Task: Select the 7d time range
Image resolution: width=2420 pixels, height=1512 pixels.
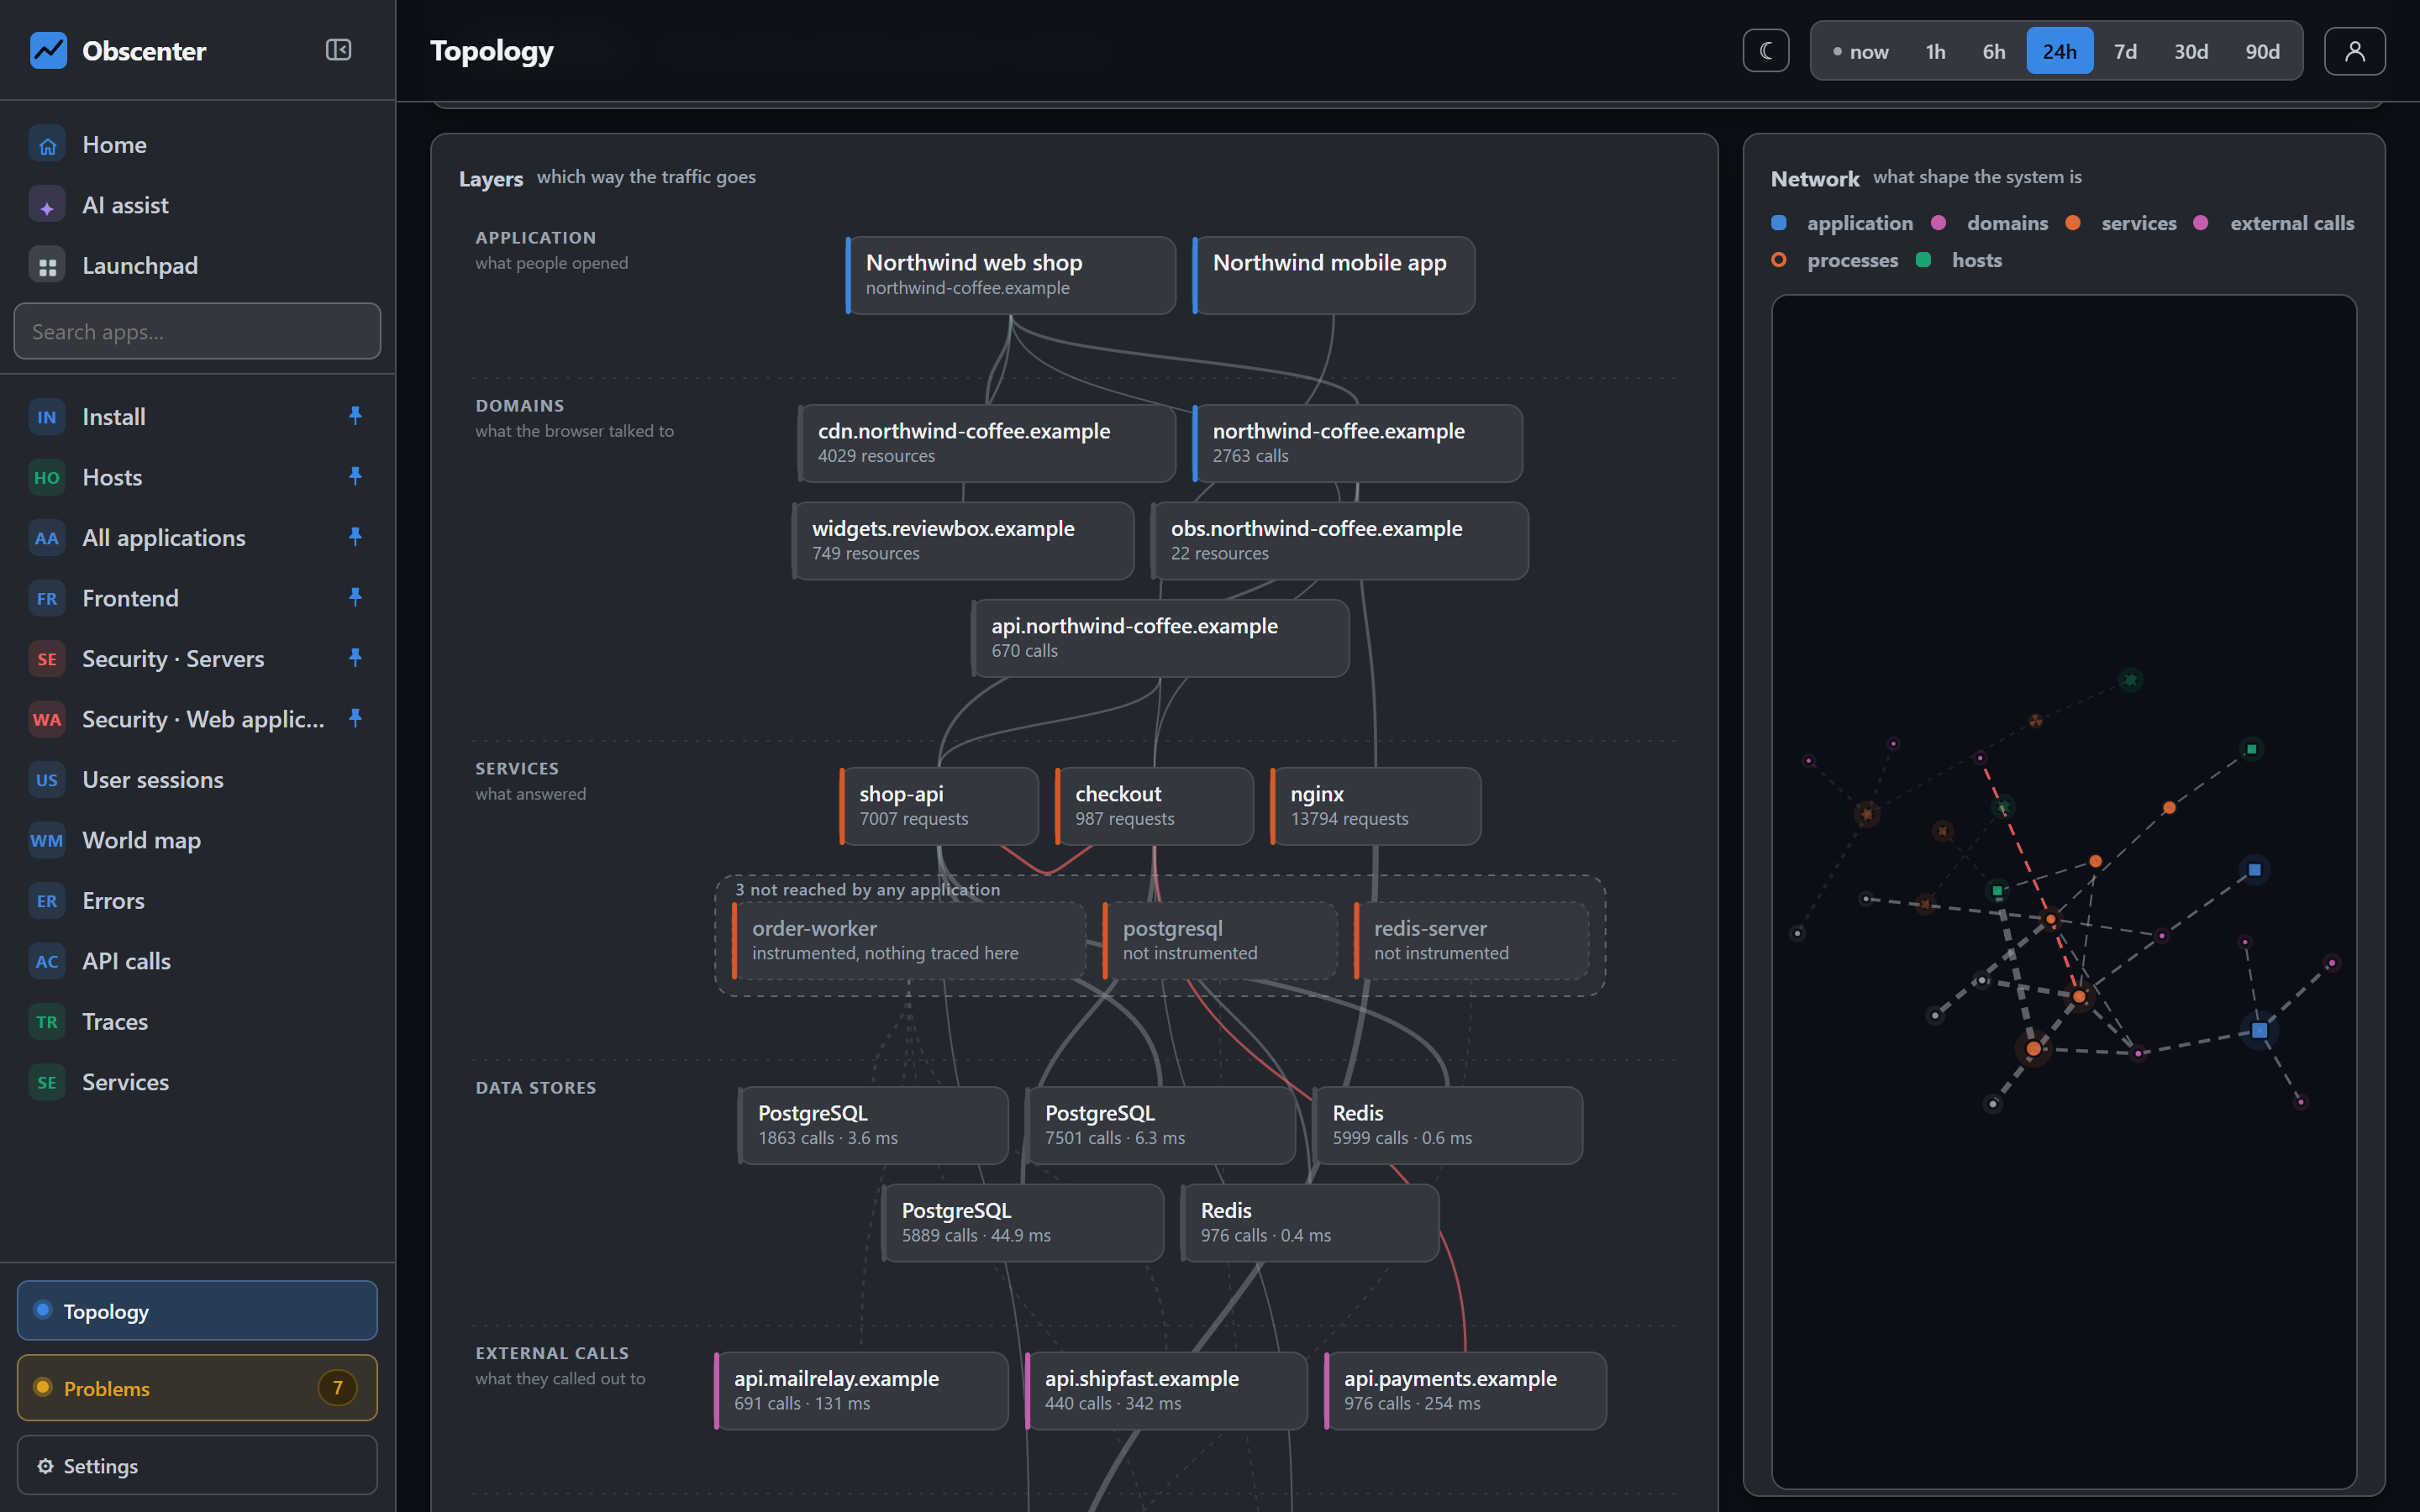Action: coord(2125,51)
